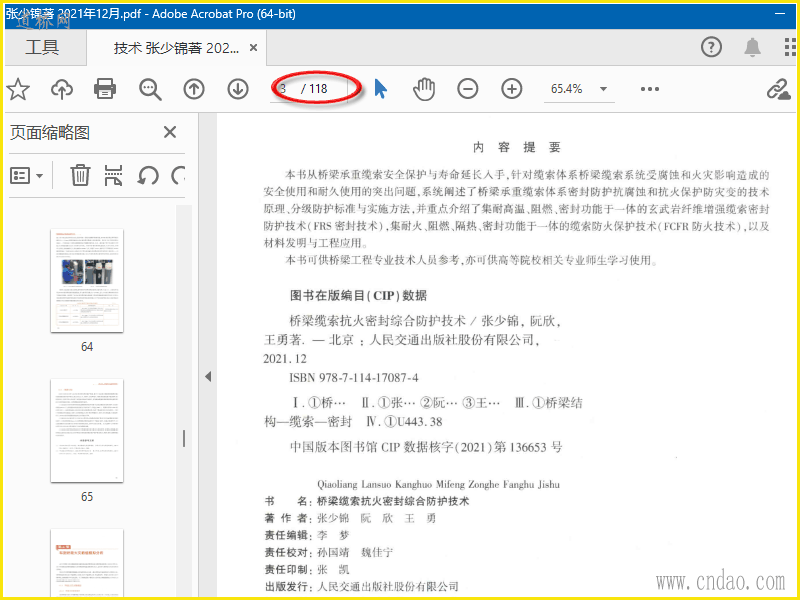
Task: Select page 65 thumbnail
Action: tap(87, 431)
